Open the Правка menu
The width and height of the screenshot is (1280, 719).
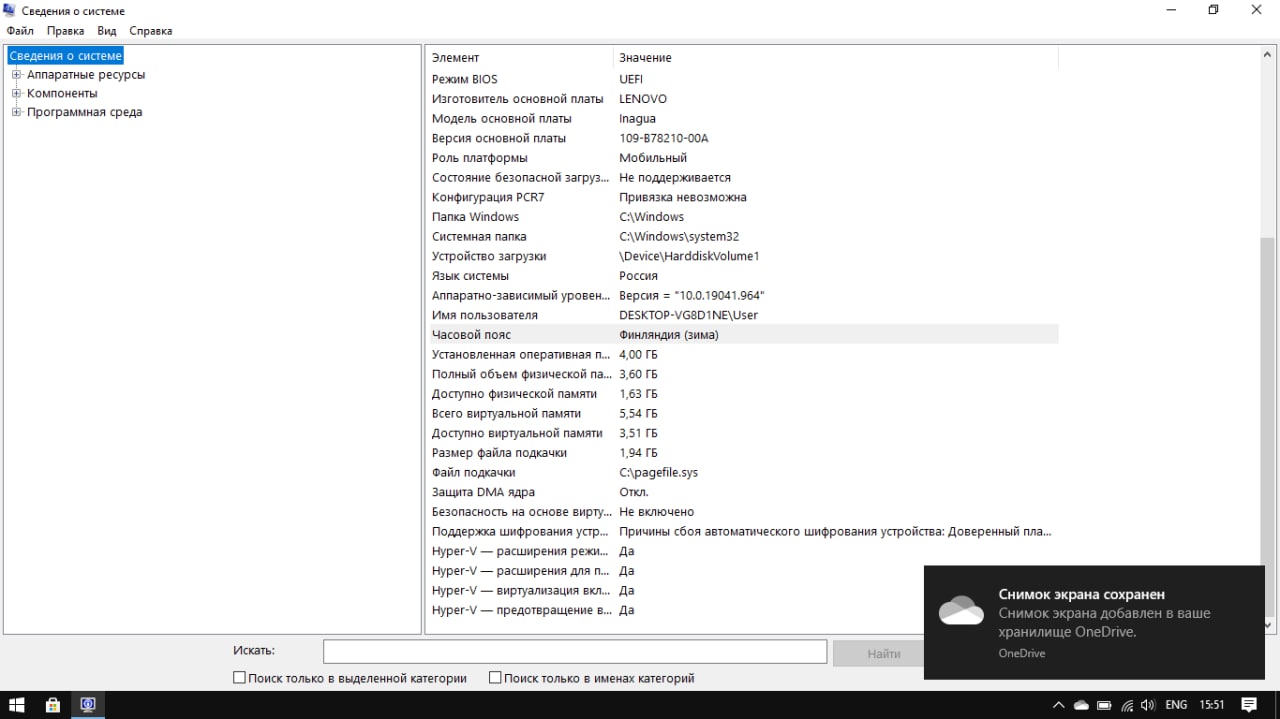(65, 31)
